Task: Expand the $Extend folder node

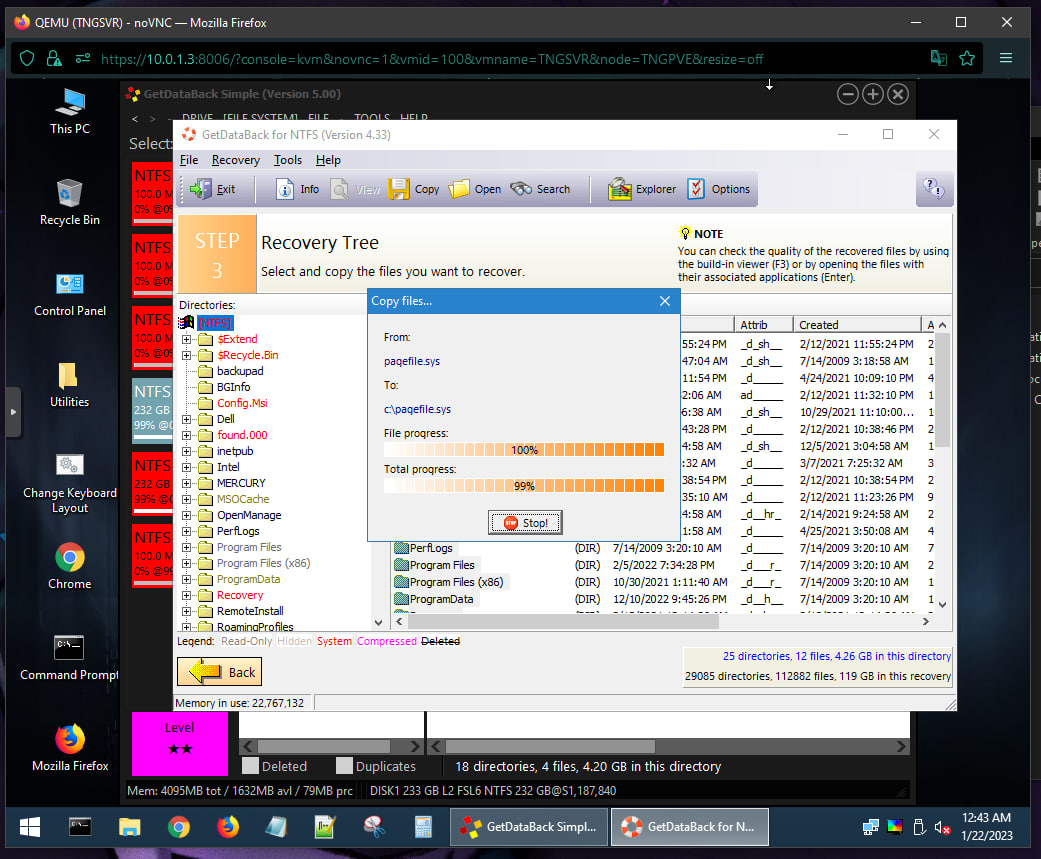Action: pyautogui.click(x=187, y=339)
